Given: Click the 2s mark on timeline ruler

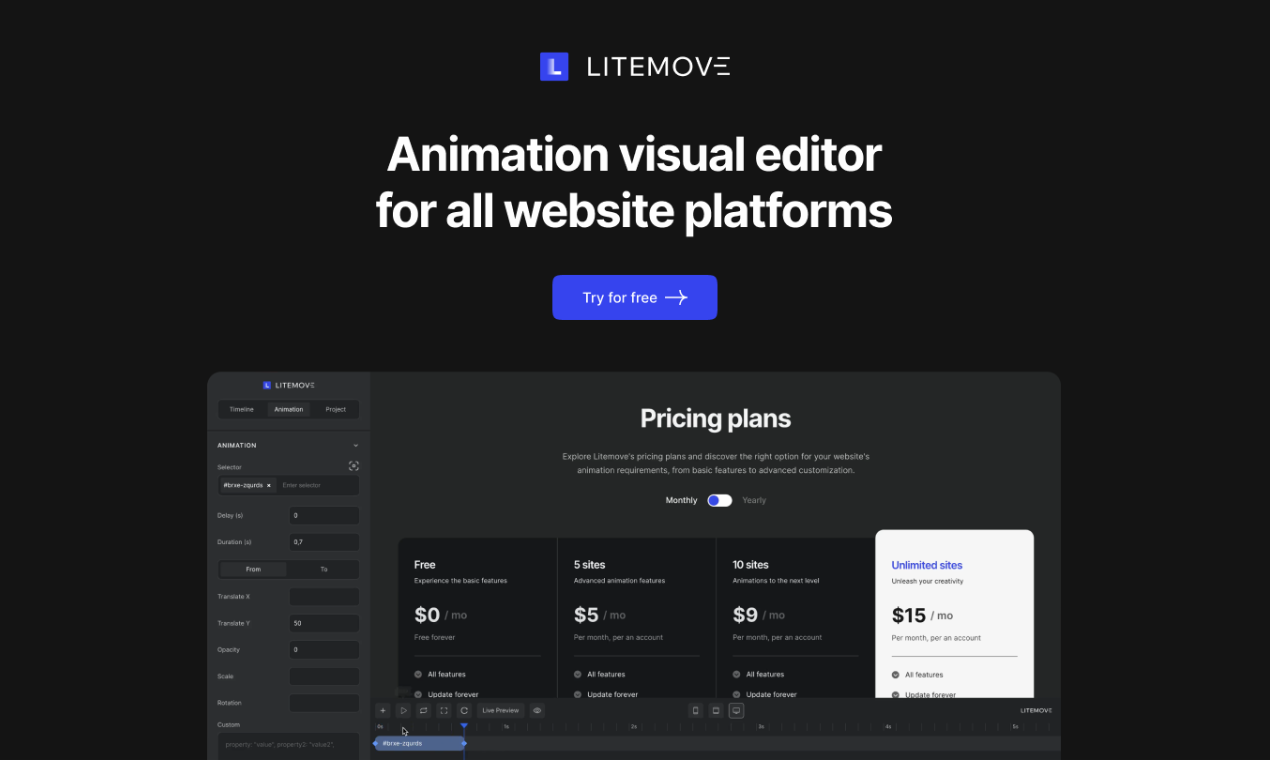Looking at the screenshot, I should [x=634, y=727].
